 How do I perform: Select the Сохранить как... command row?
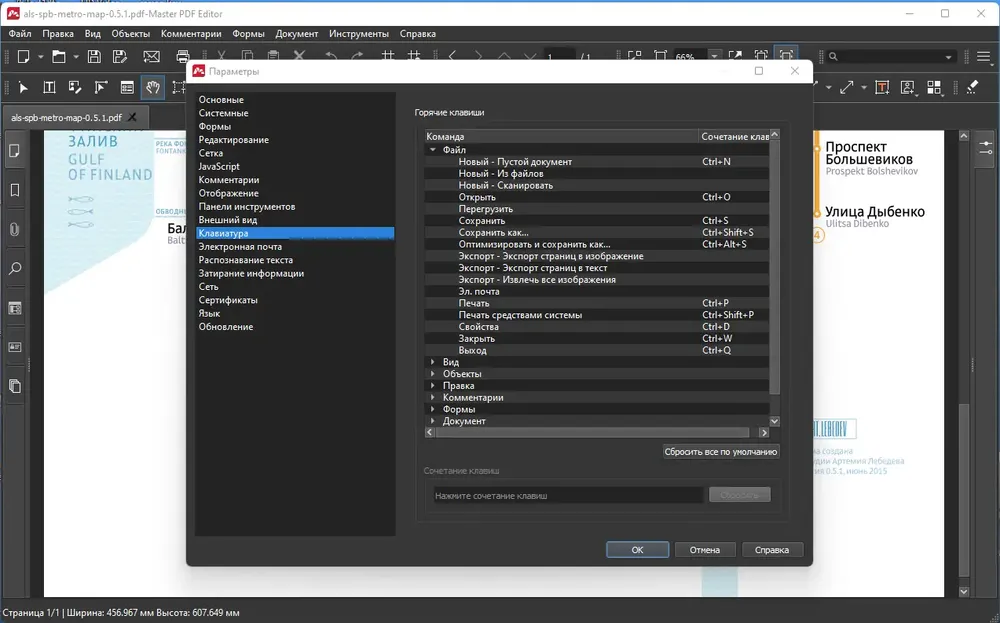(x=597, y=233)
